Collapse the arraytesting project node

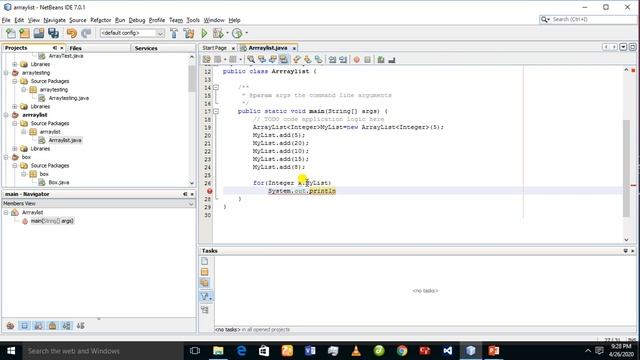[x=6, y=73]
